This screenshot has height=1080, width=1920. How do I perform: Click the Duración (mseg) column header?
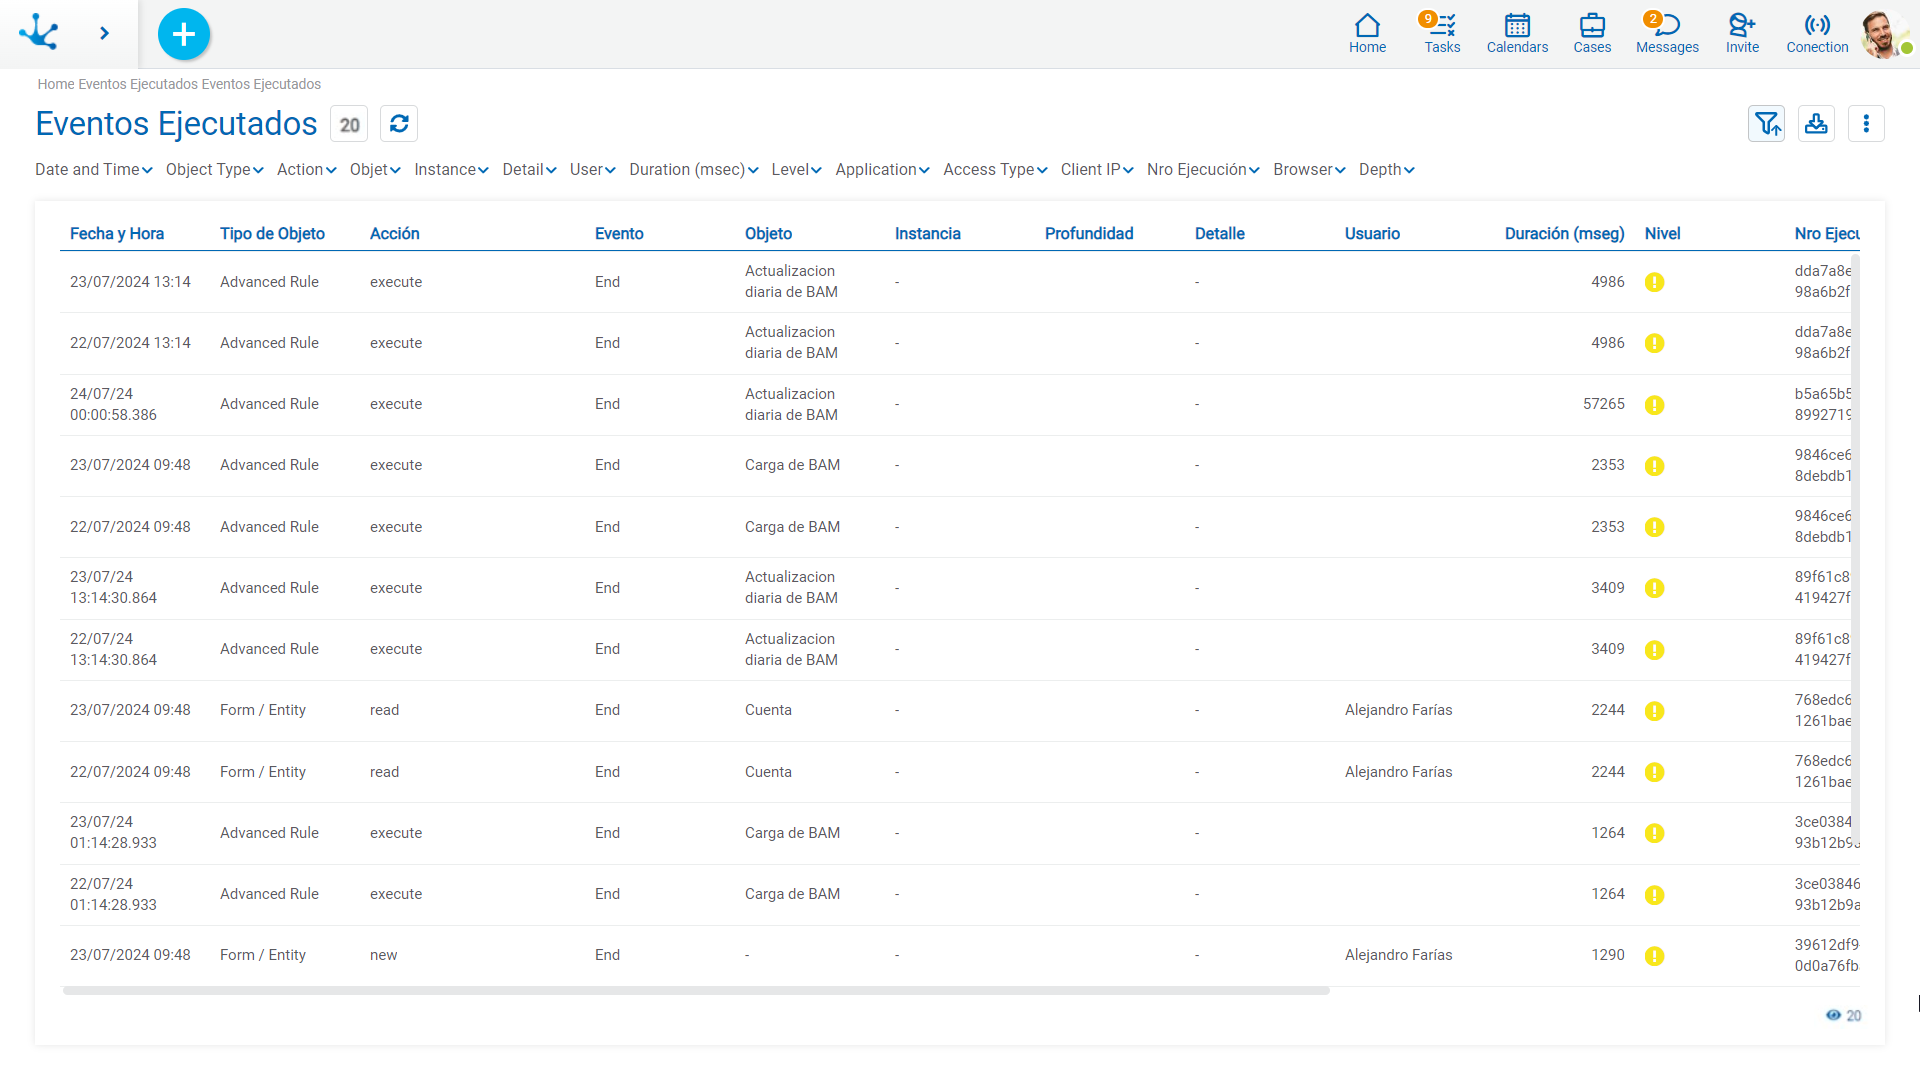click(1564, 234)
